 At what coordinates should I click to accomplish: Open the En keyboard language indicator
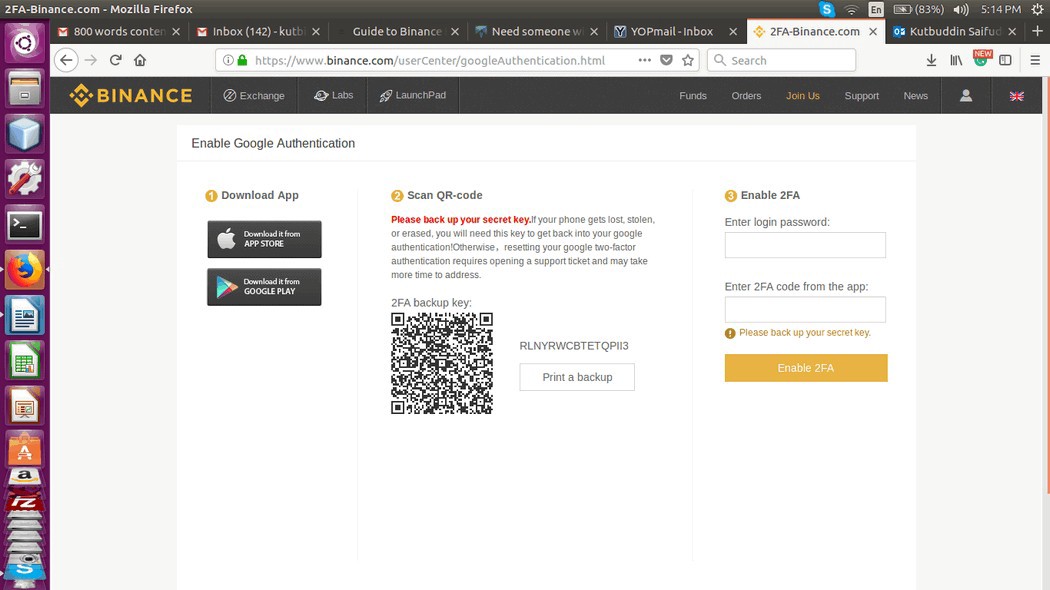876,9
